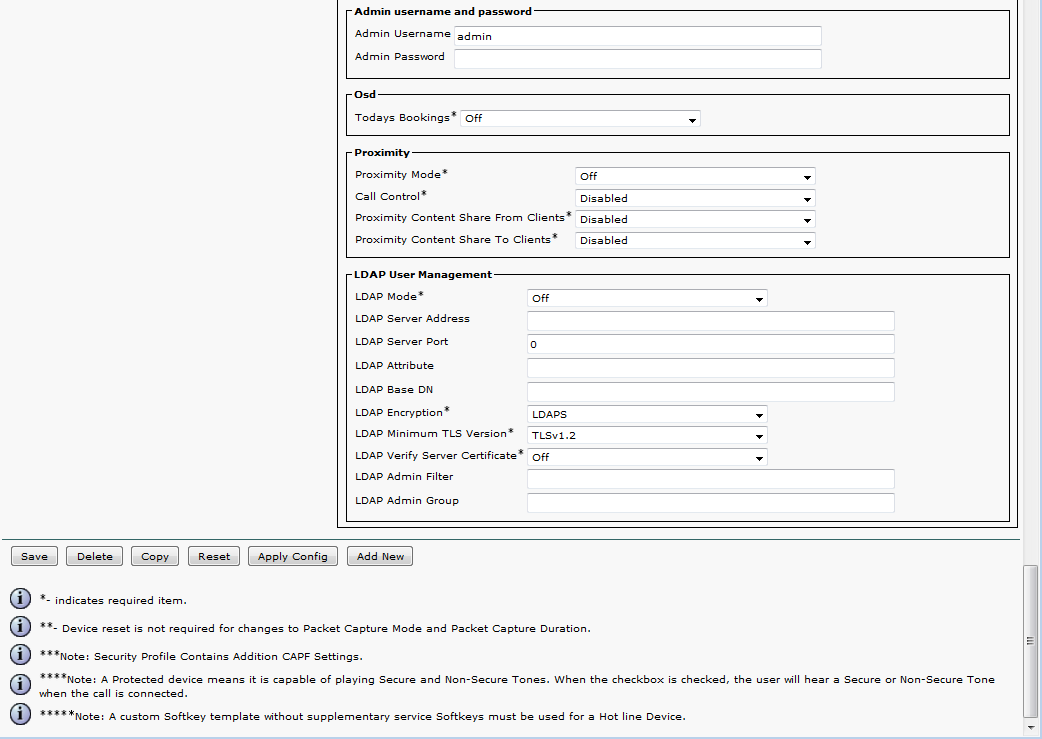Focus the LDAP Server Address field
Image resolution: width=1042 pixels, height=739 pixels.
coord(710,321)
